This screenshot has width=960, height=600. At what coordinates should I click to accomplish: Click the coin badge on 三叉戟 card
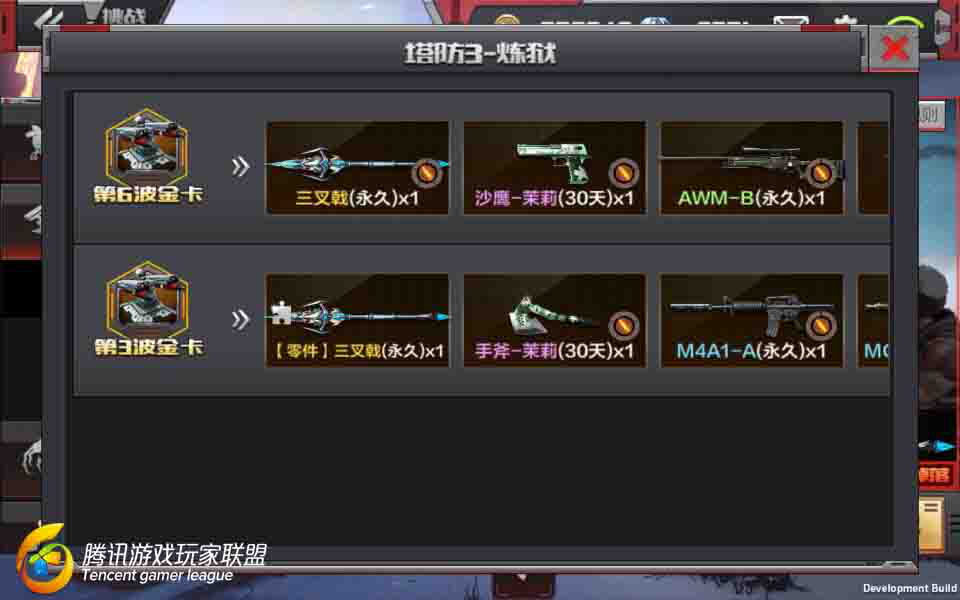tap(427, 173)
